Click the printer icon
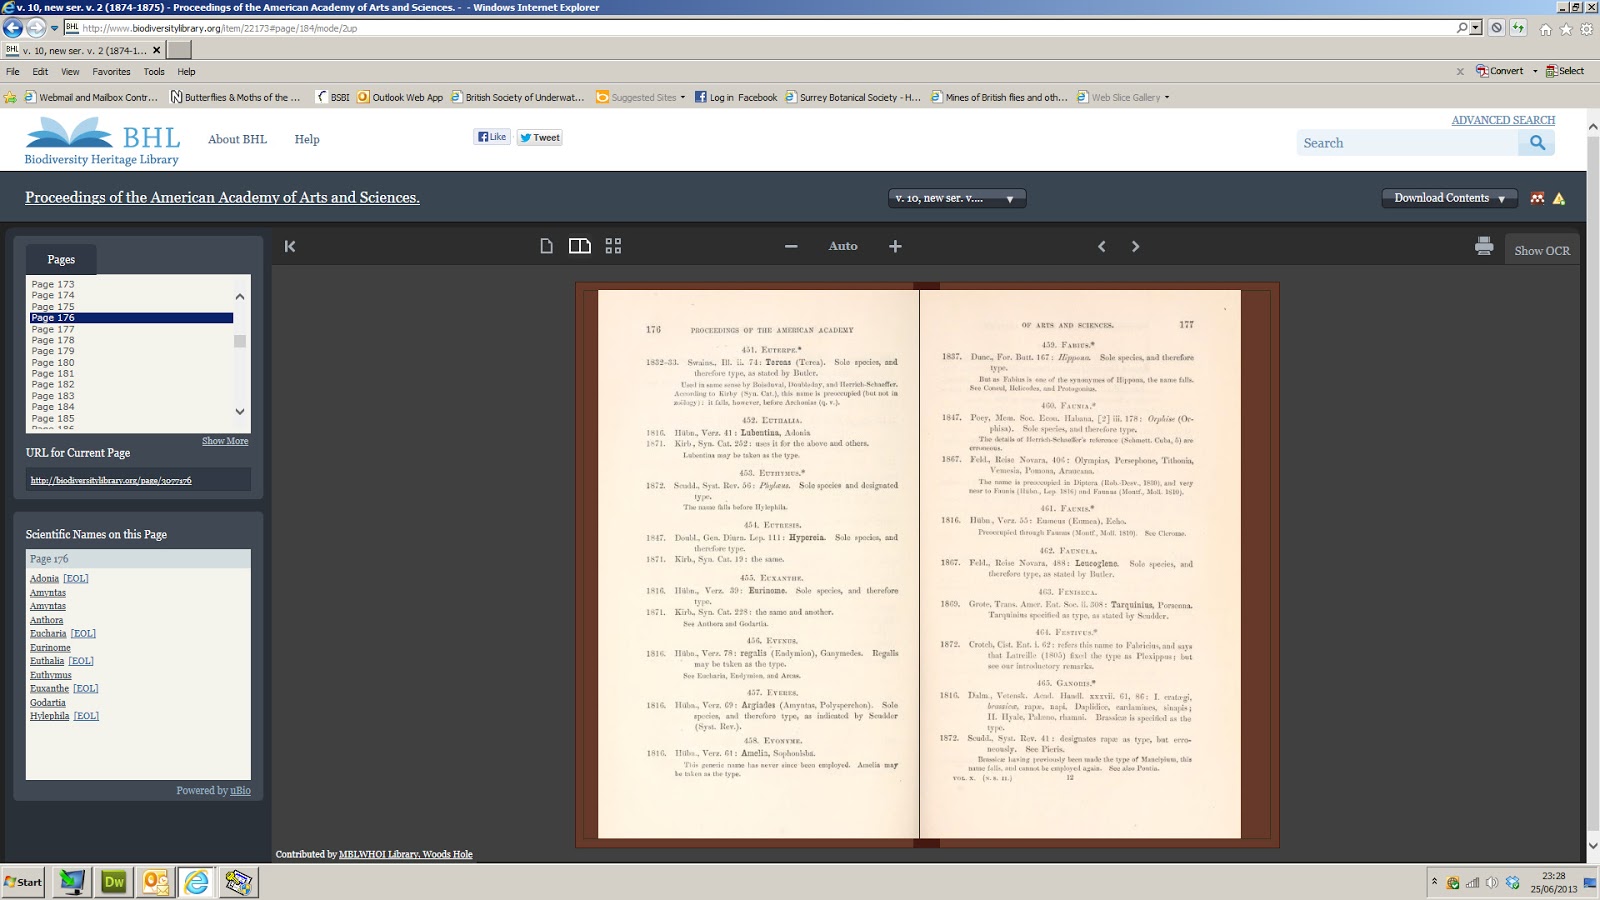This screenshot has height=900, width=1600. click(x=1484, y=246)
